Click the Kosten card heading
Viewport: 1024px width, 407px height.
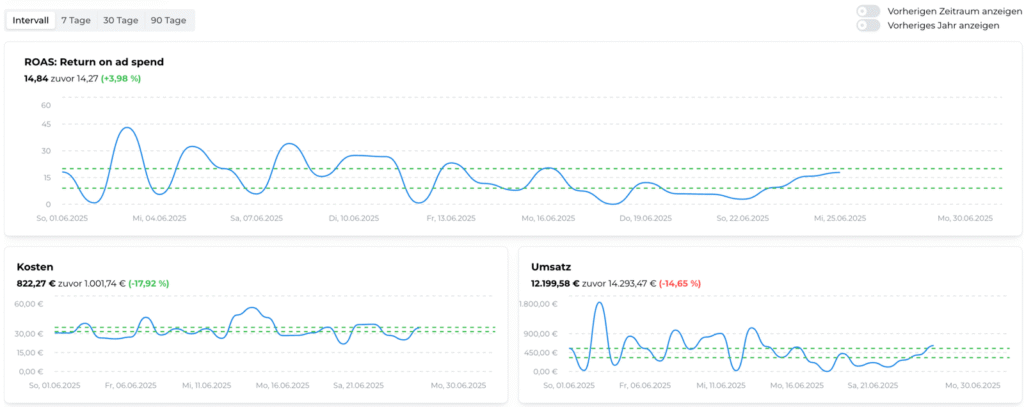pos(35,267)
